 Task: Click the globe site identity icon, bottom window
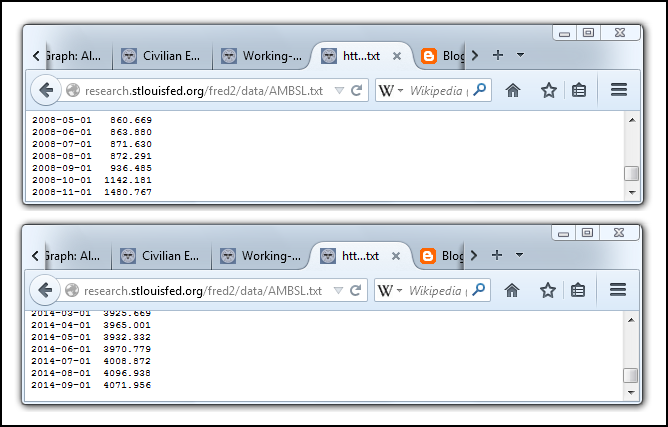tap(72, 291)
